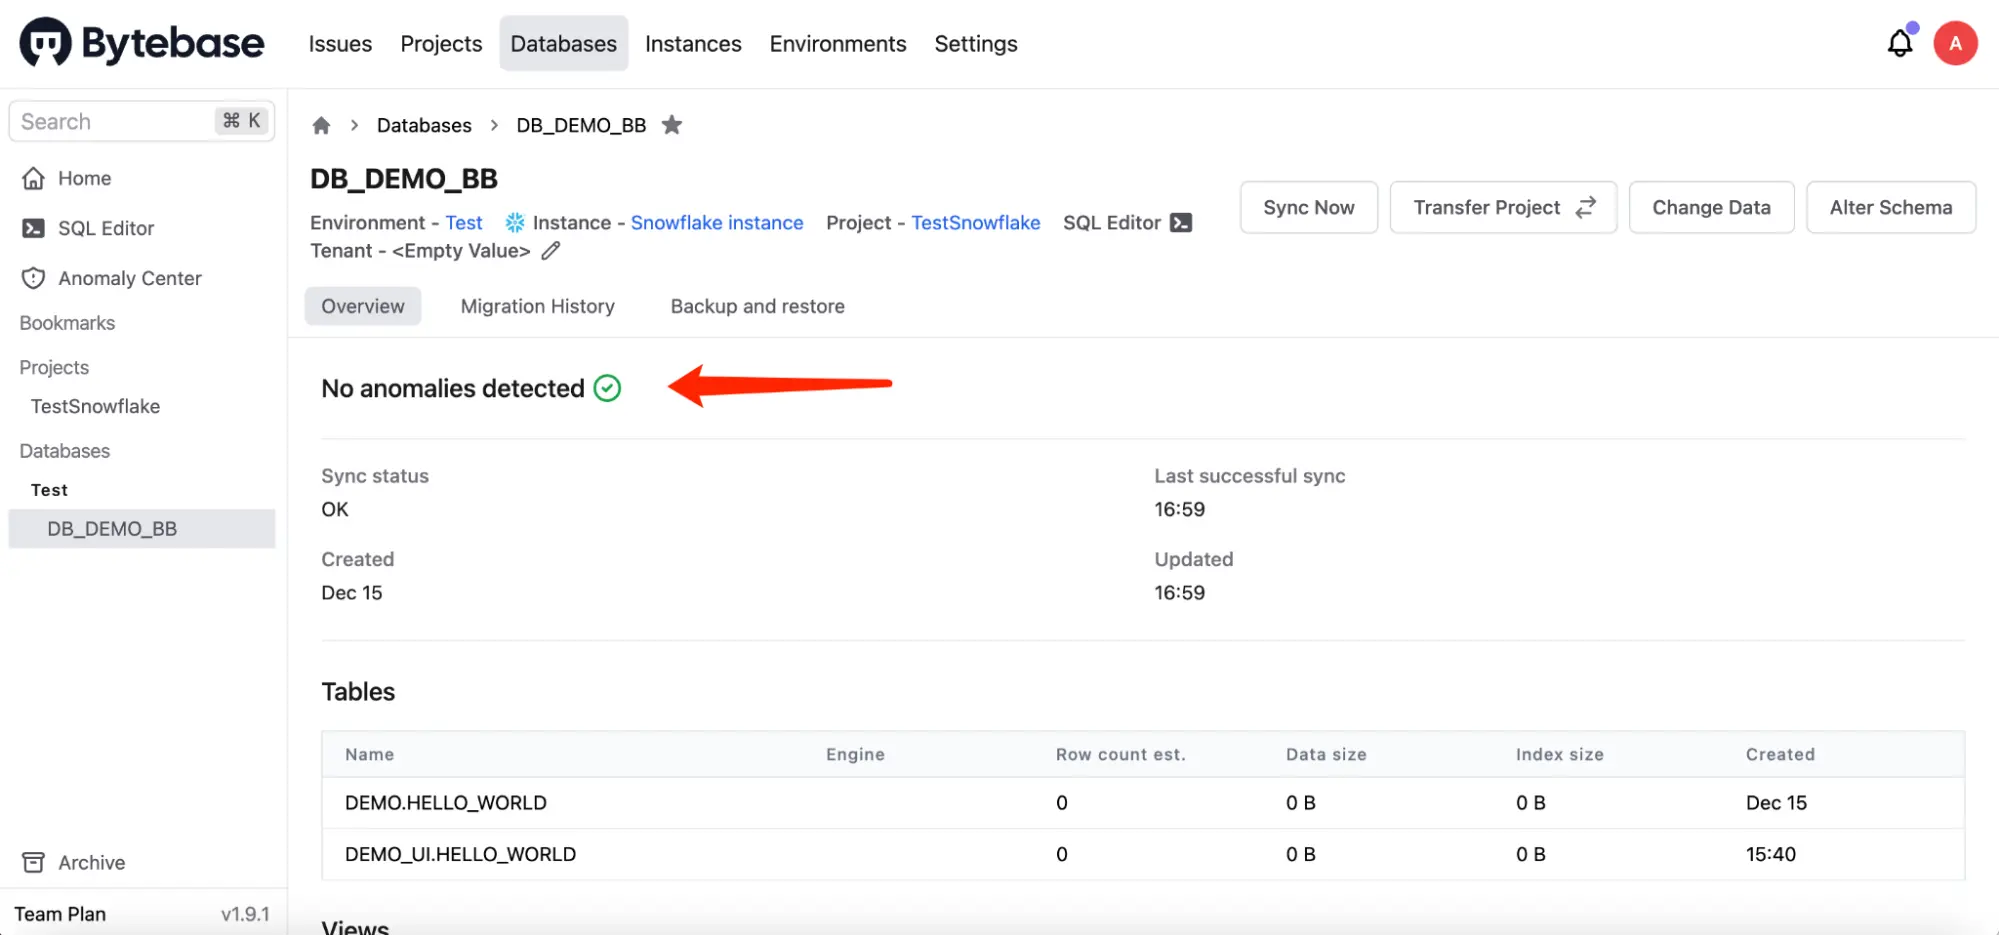
Task: Open the Issues menu
Action: (x=340, y=44)
